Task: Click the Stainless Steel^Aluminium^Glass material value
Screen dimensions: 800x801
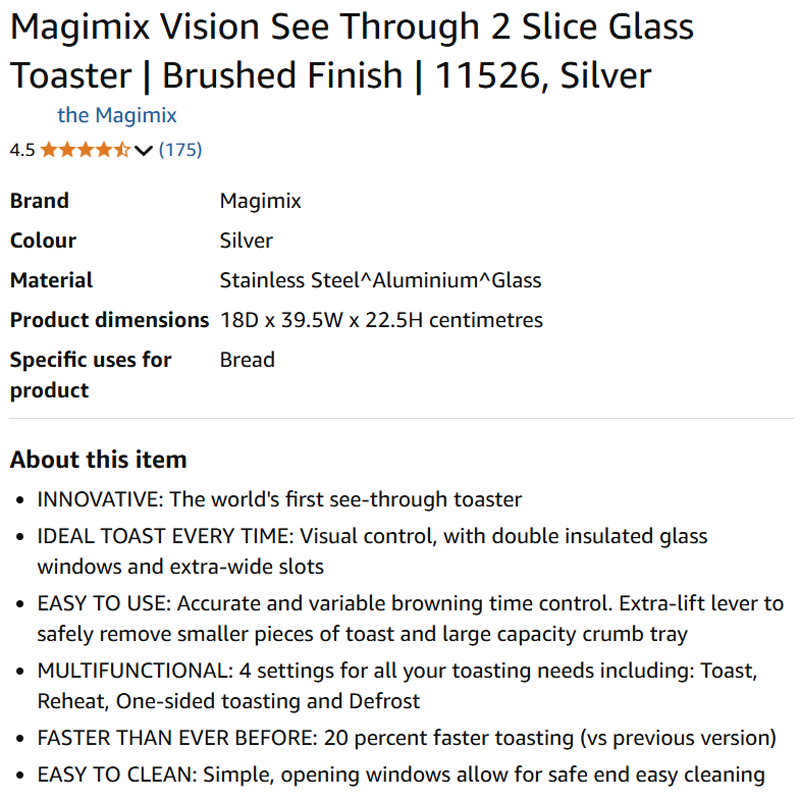Action: 380,281
